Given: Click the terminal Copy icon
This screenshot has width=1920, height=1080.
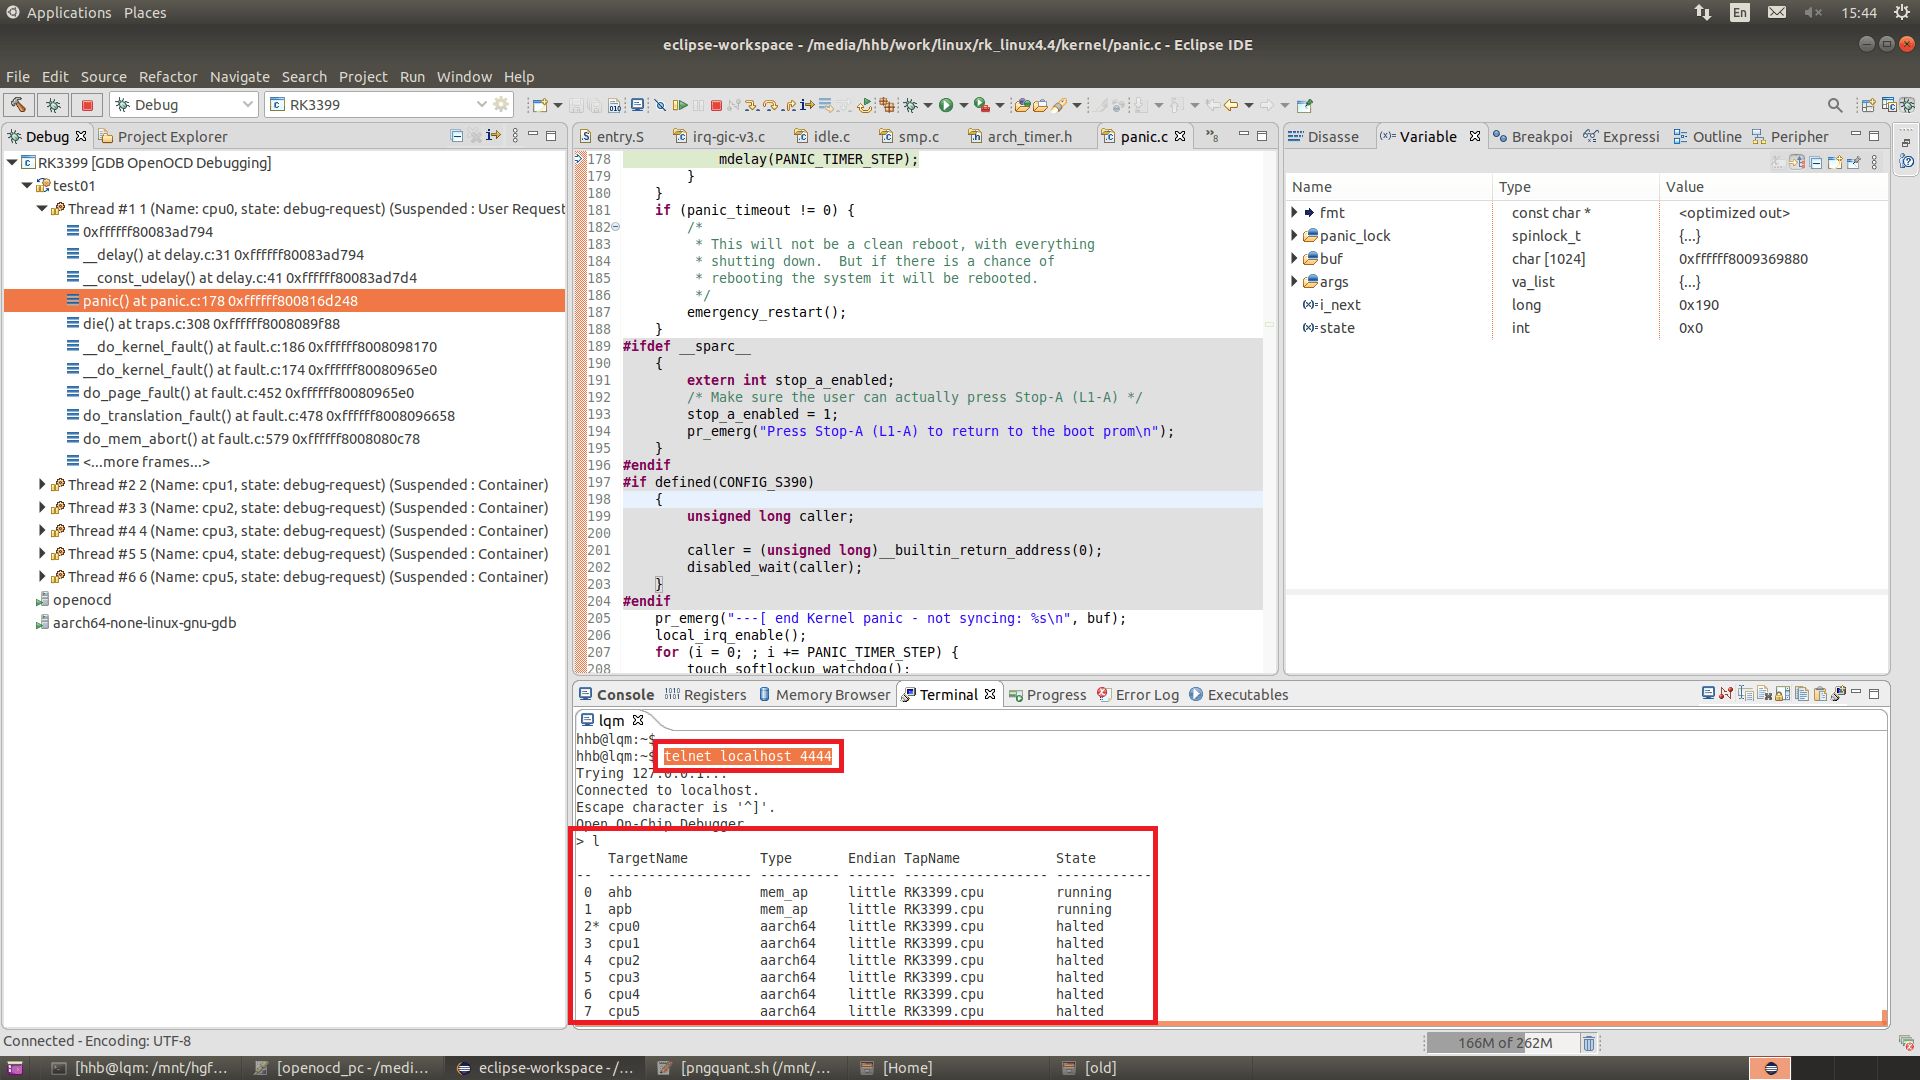Looking at the screenshot, I should pos(1802,694).
